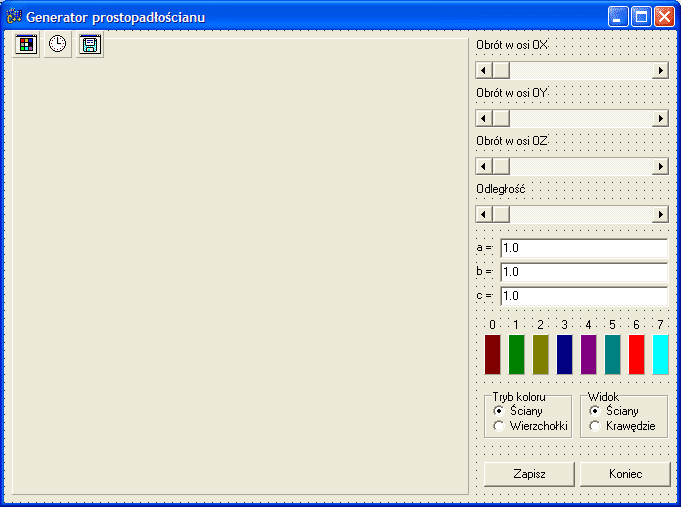
Task: Select the color dialog component icon
Action: [x=27, y=44]
